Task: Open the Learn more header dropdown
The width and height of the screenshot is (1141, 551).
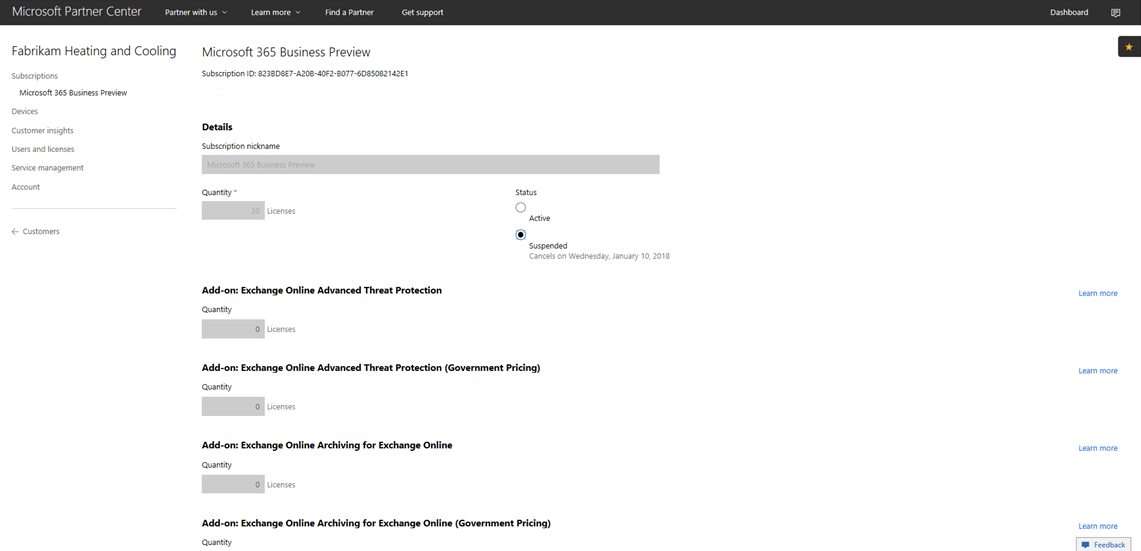Action: point(275,13)
